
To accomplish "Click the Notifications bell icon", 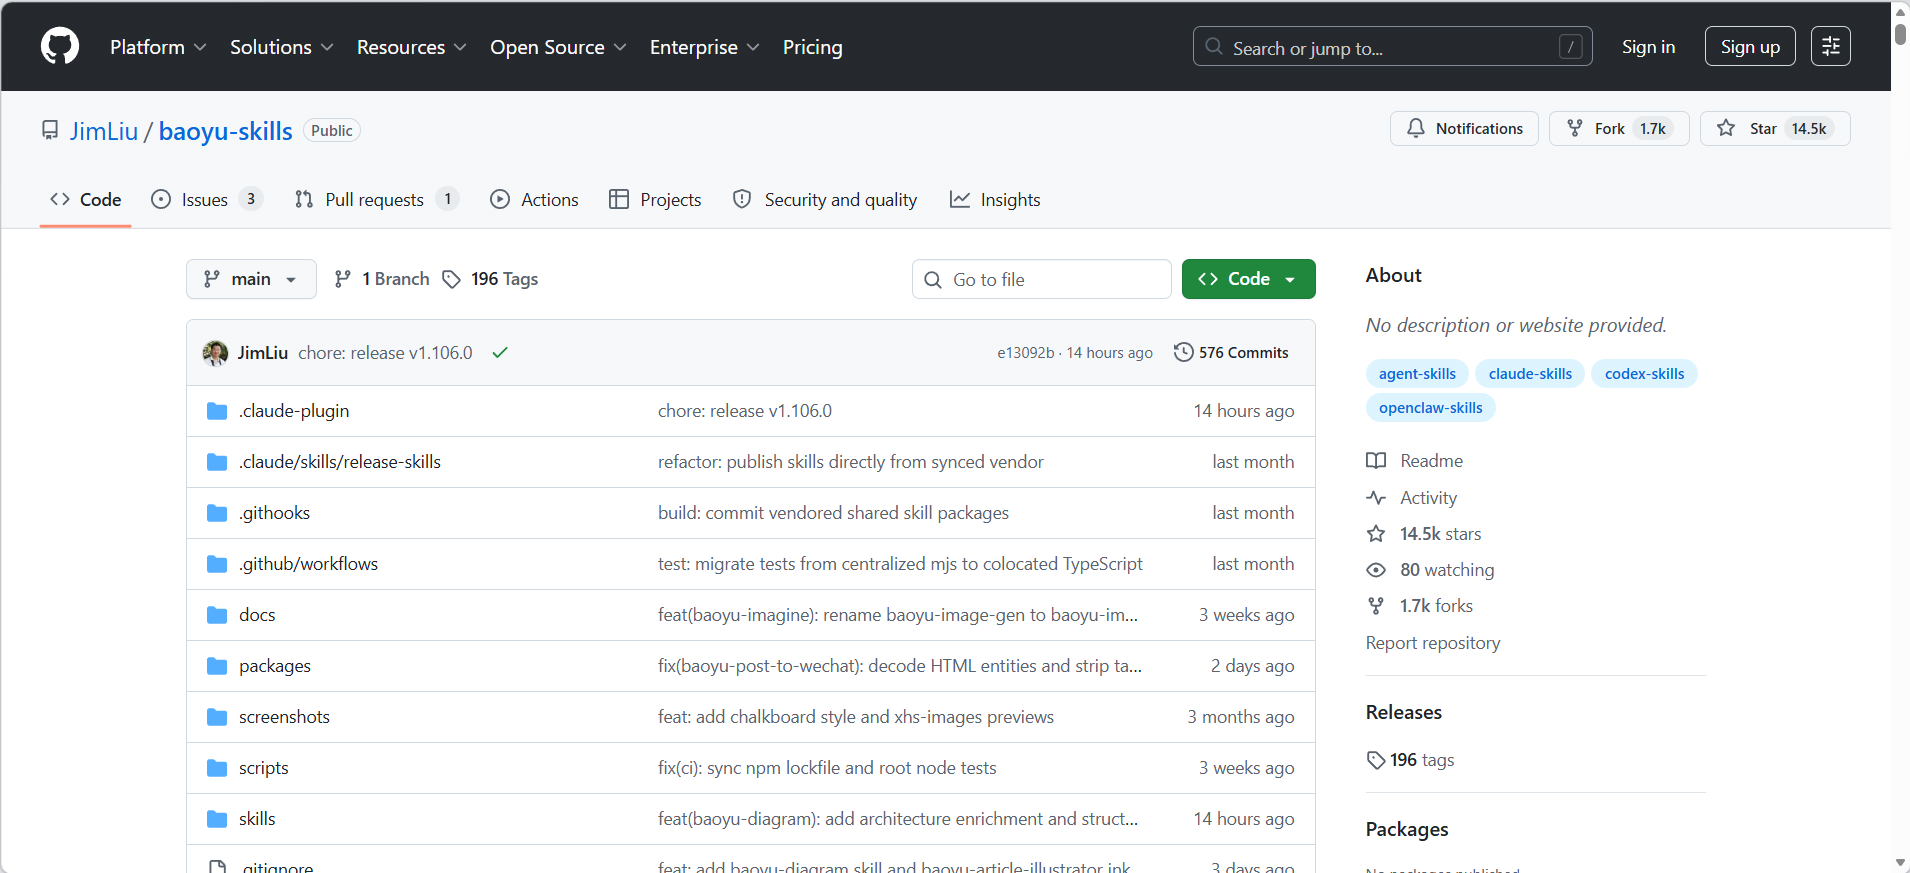I will pos(1416,128).
